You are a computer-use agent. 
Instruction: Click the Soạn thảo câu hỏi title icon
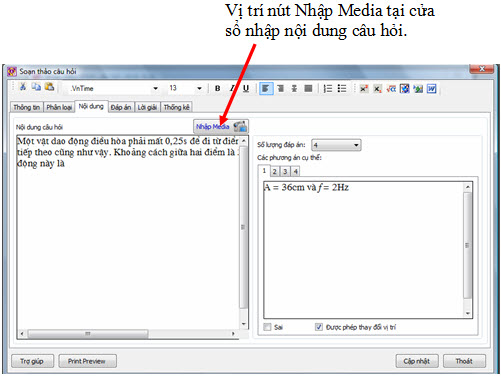[x=12, y=71]
